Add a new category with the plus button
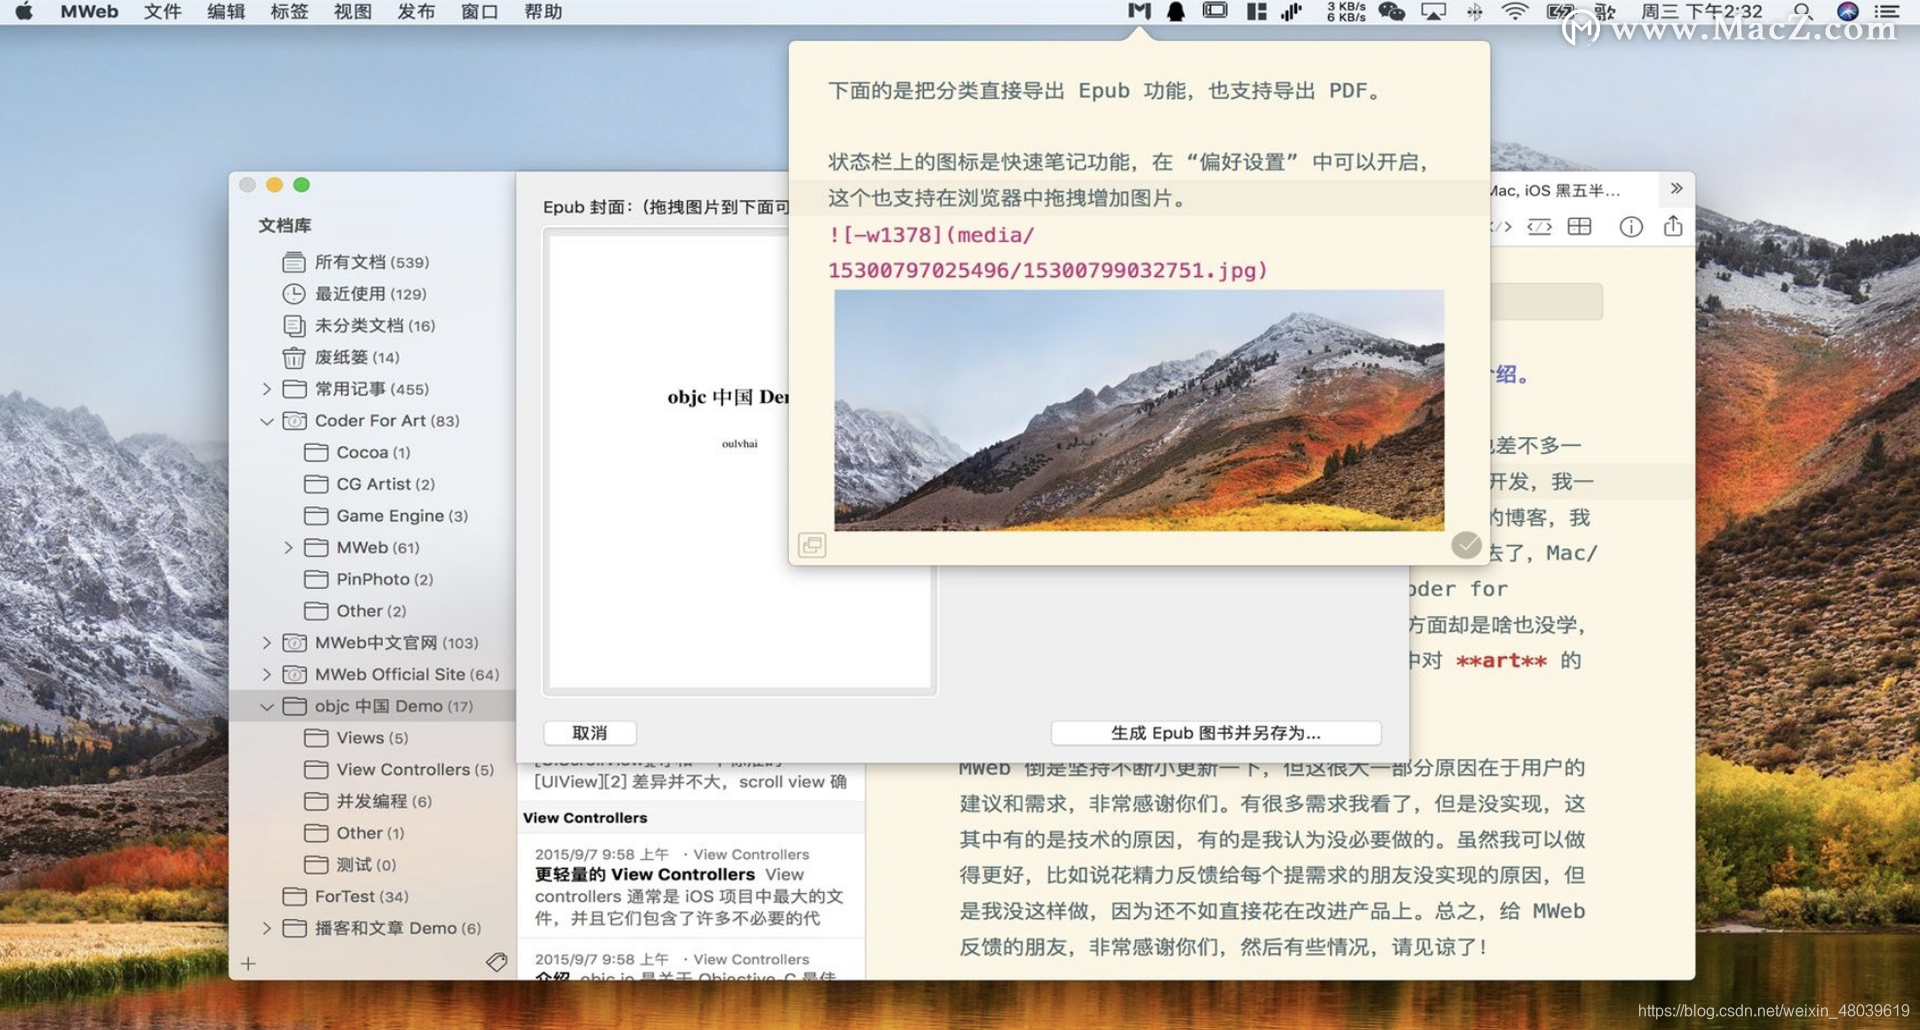Viewport: 1920px width, 1030px height. (248, 963)
